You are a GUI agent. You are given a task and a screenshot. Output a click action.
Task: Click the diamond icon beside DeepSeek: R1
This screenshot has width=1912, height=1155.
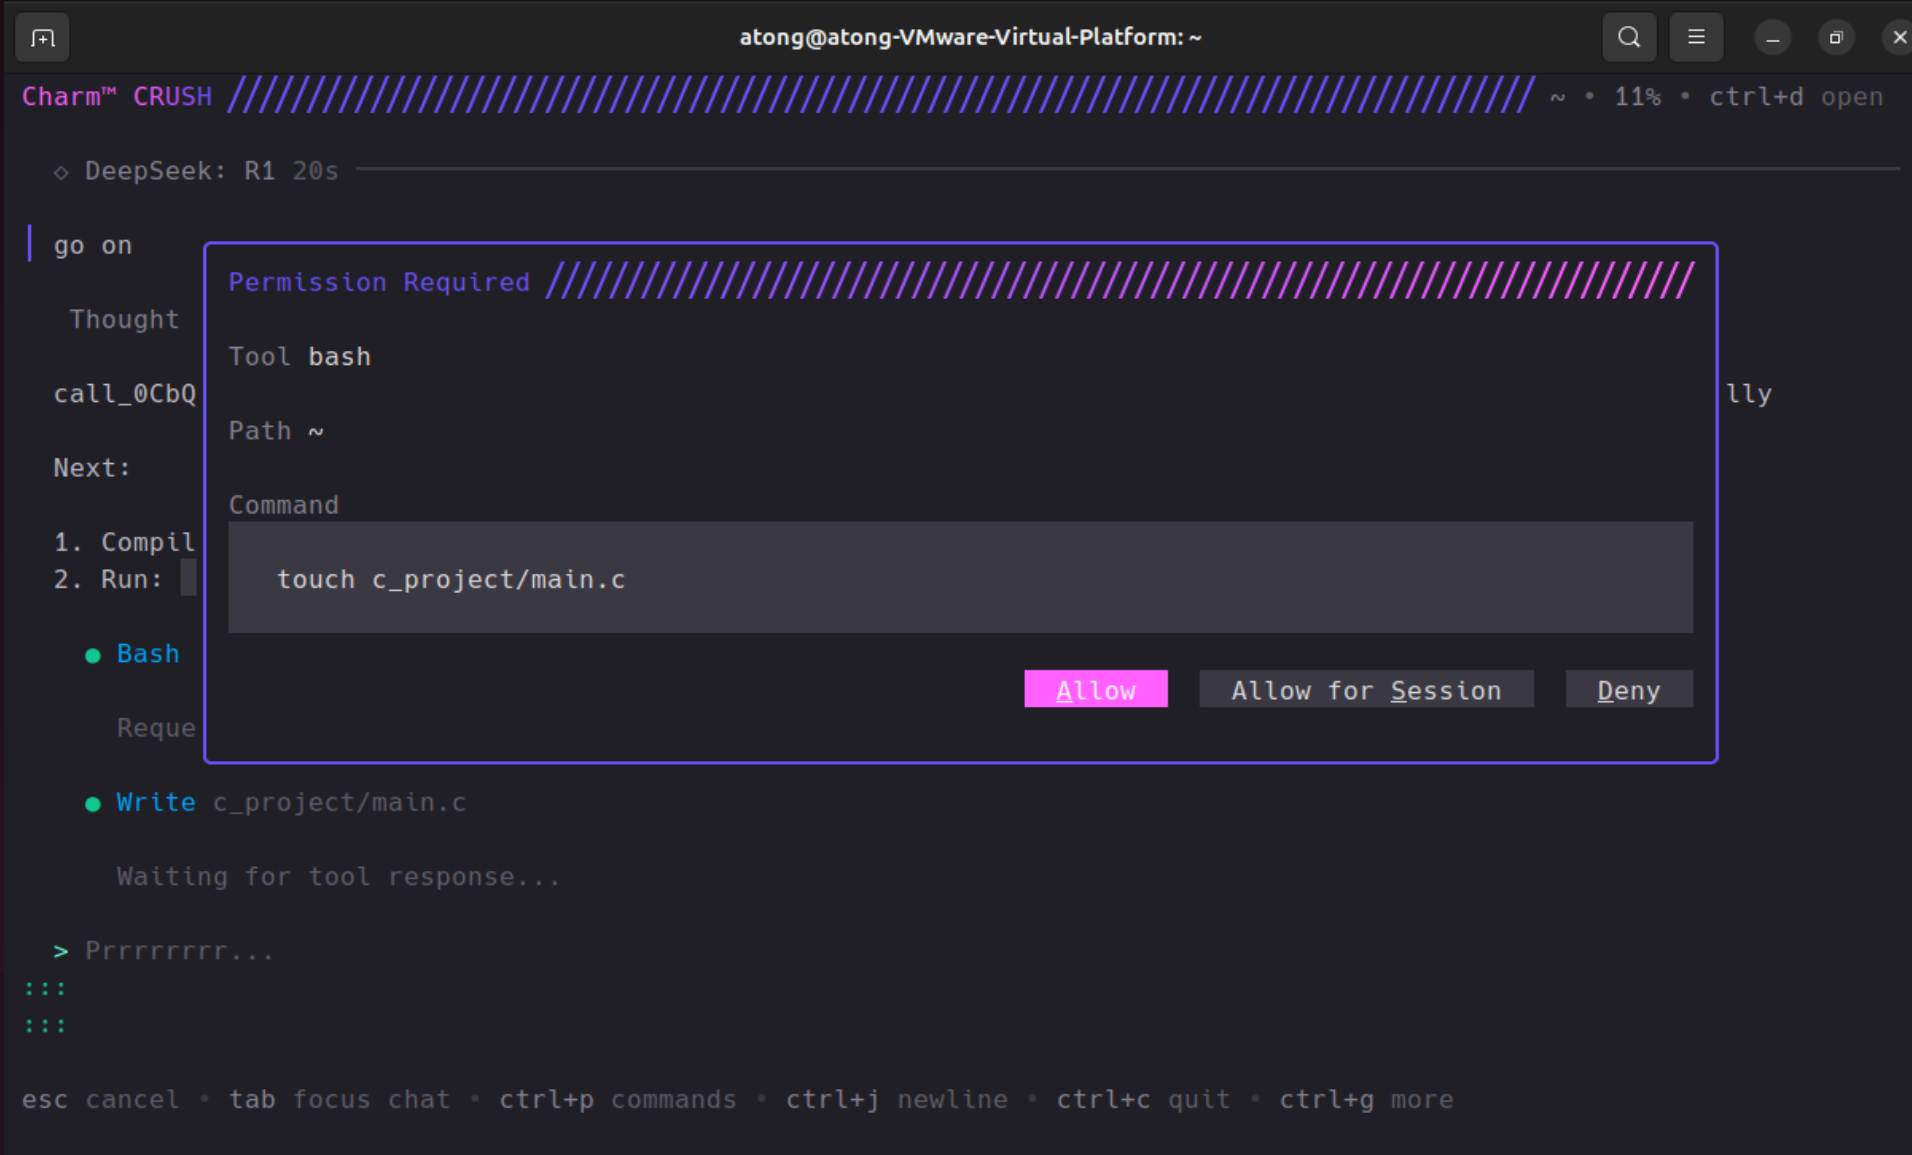pos(61,172)
